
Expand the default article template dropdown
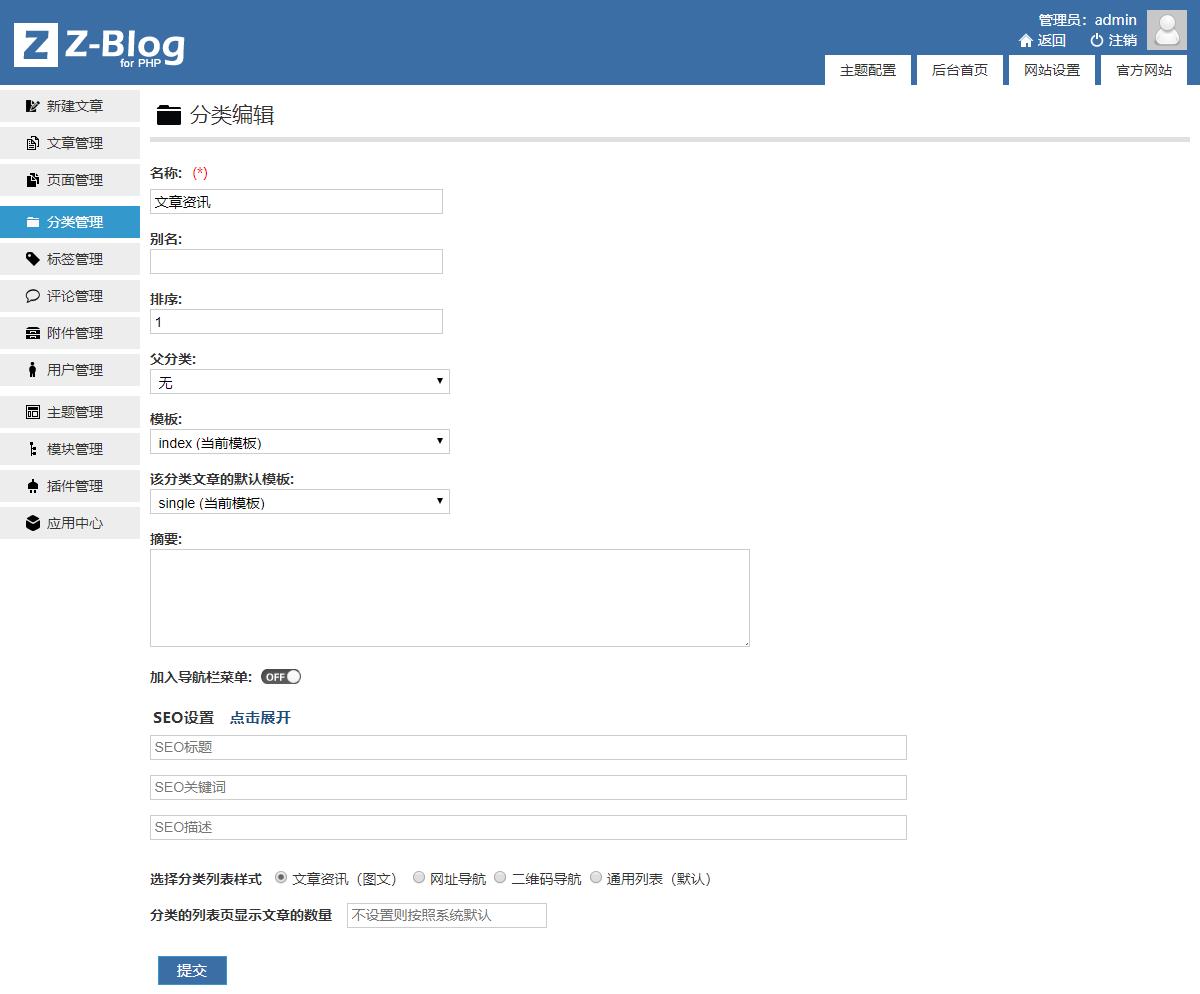click(x=299, y=502)
